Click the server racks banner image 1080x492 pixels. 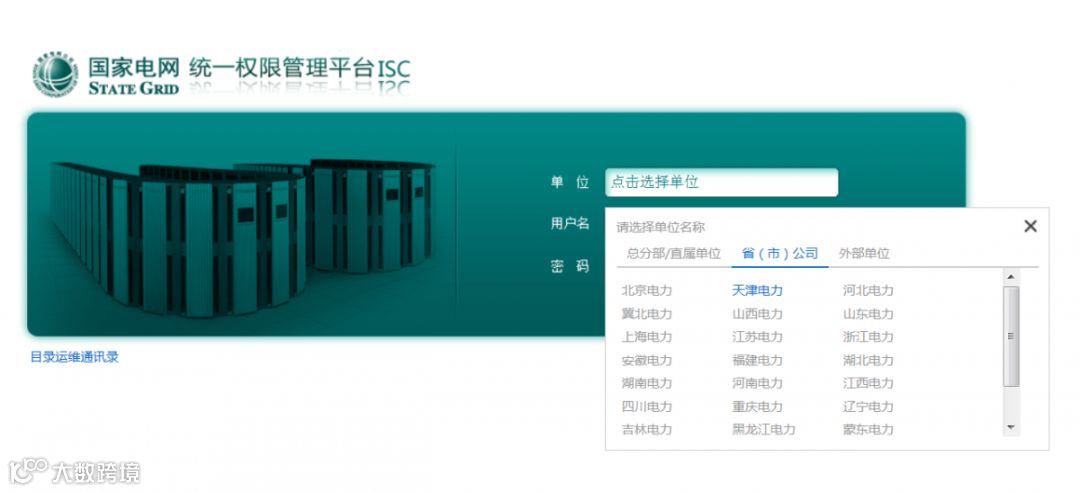coord(242,238)
